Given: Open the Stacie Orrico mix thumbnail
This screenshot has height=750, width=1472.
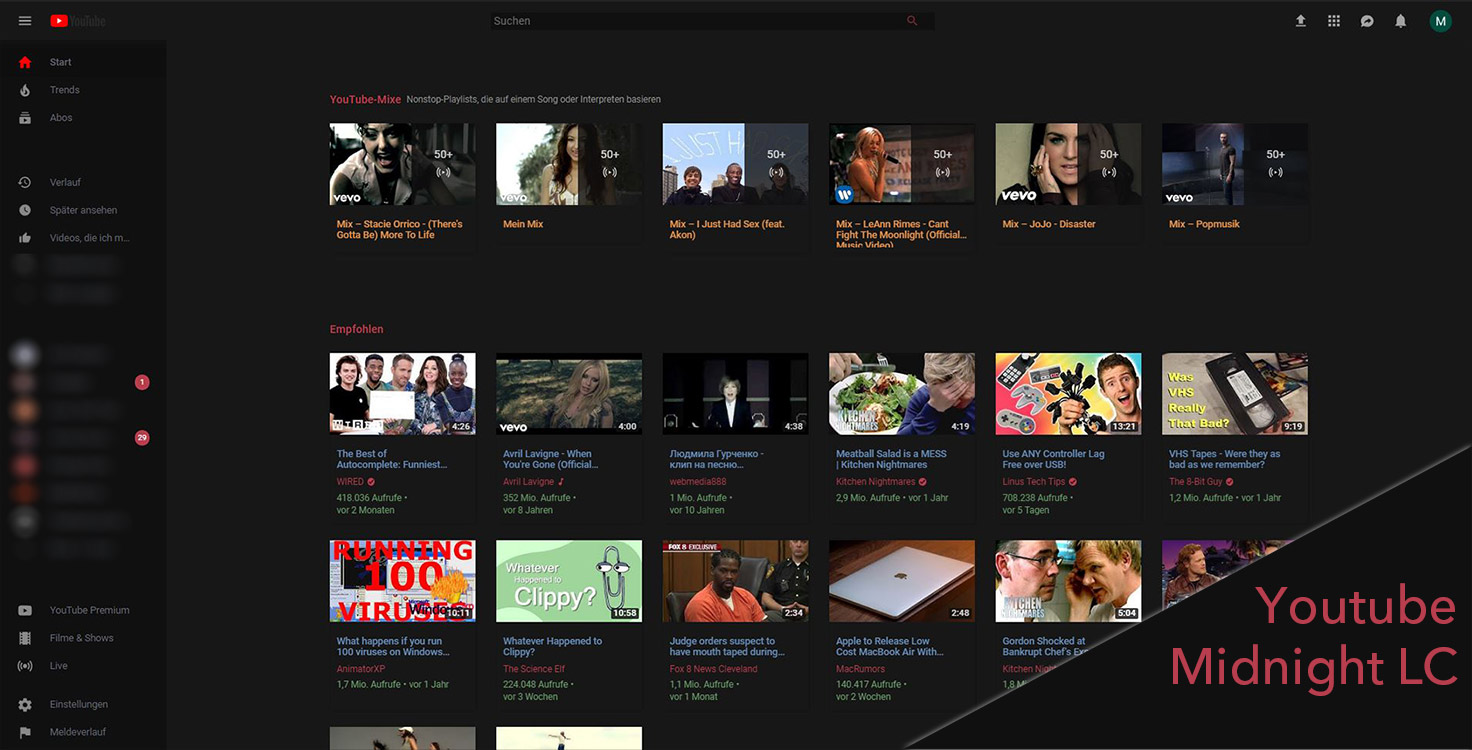Looking at the screenshot, I should tap(403, 164).
